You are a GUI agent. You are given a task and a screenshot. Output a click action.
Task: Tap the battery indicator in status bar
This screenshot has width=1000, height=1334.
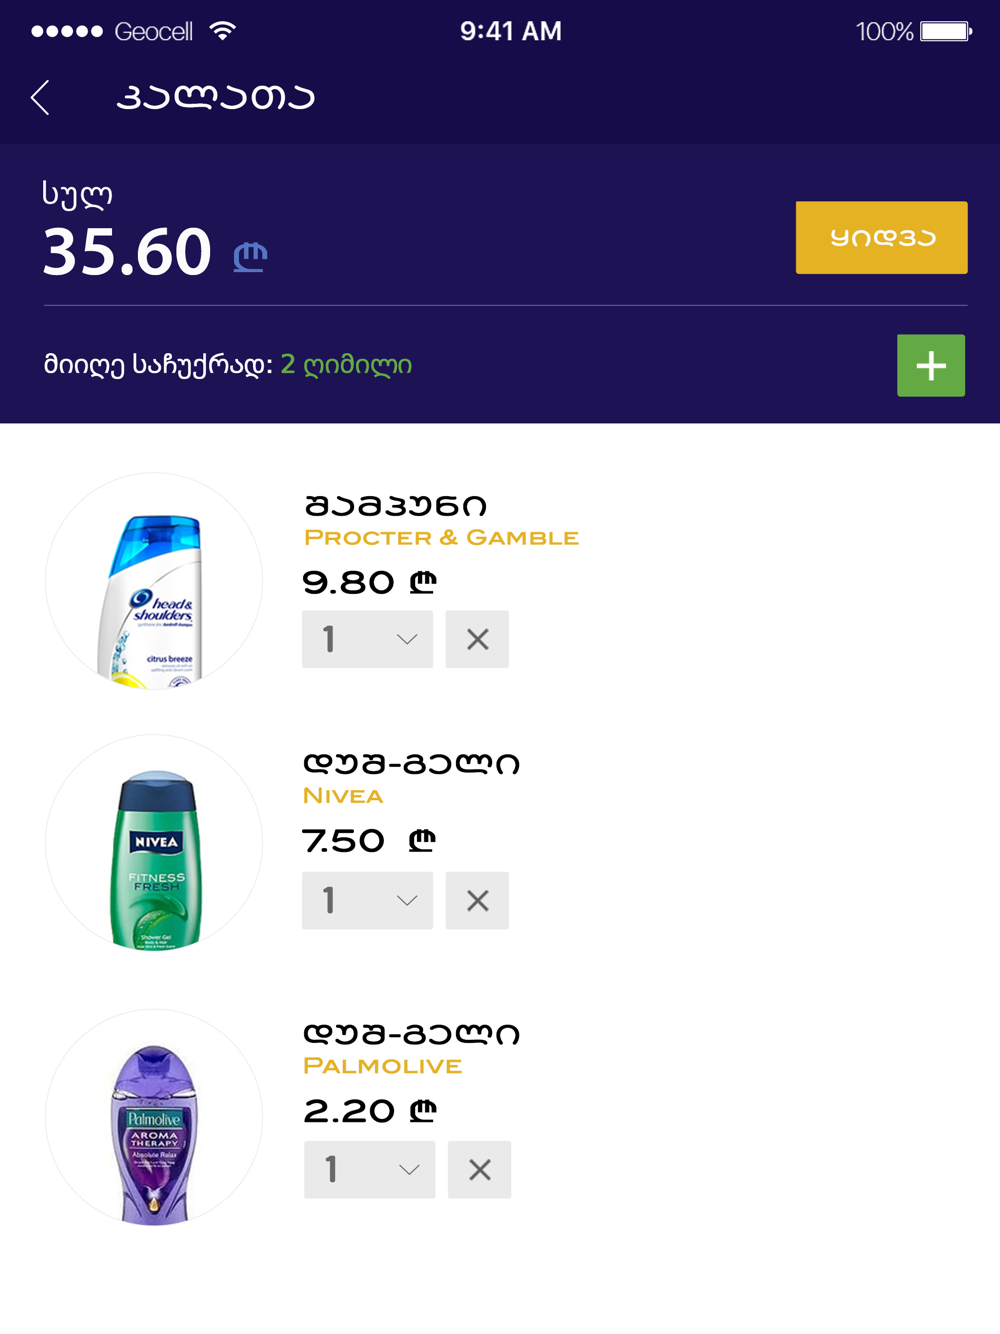pyautogui.click(x=946, y=32)
